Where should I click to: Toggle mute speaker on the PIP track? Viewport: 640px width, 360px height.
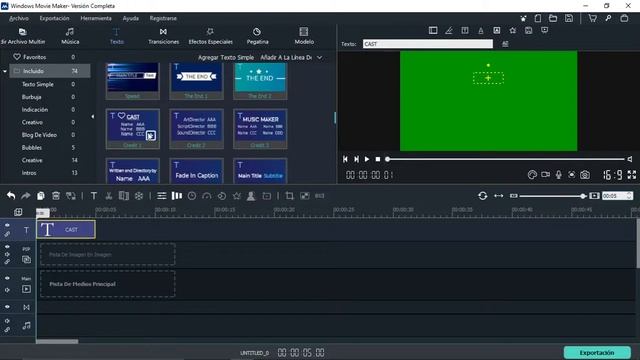(7, 254)
